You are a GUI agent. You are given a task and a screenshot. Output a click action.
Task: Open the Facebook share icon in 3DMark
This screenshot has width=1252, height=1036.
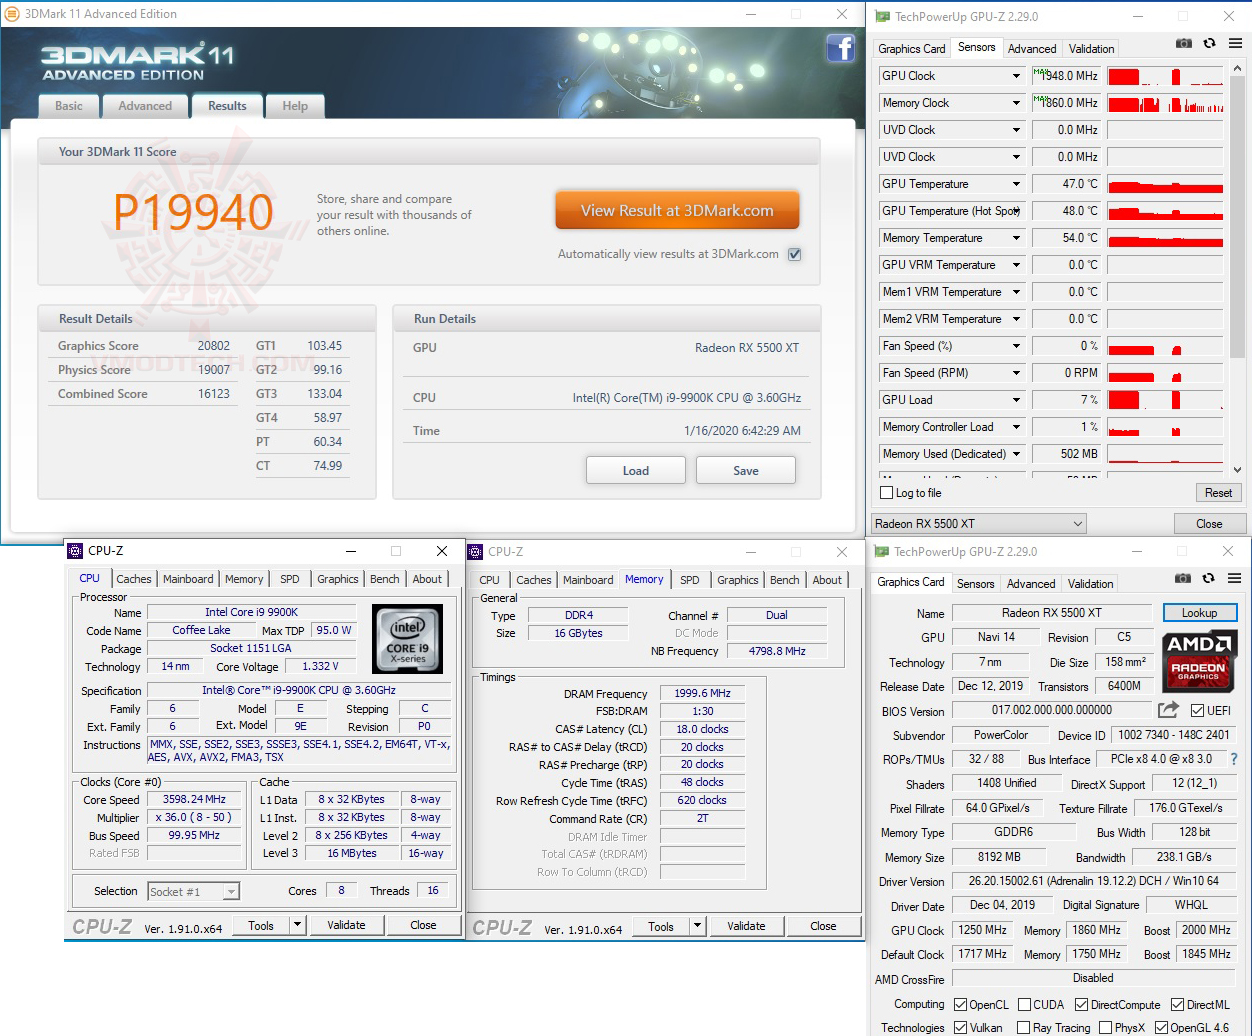coord(841,48)
